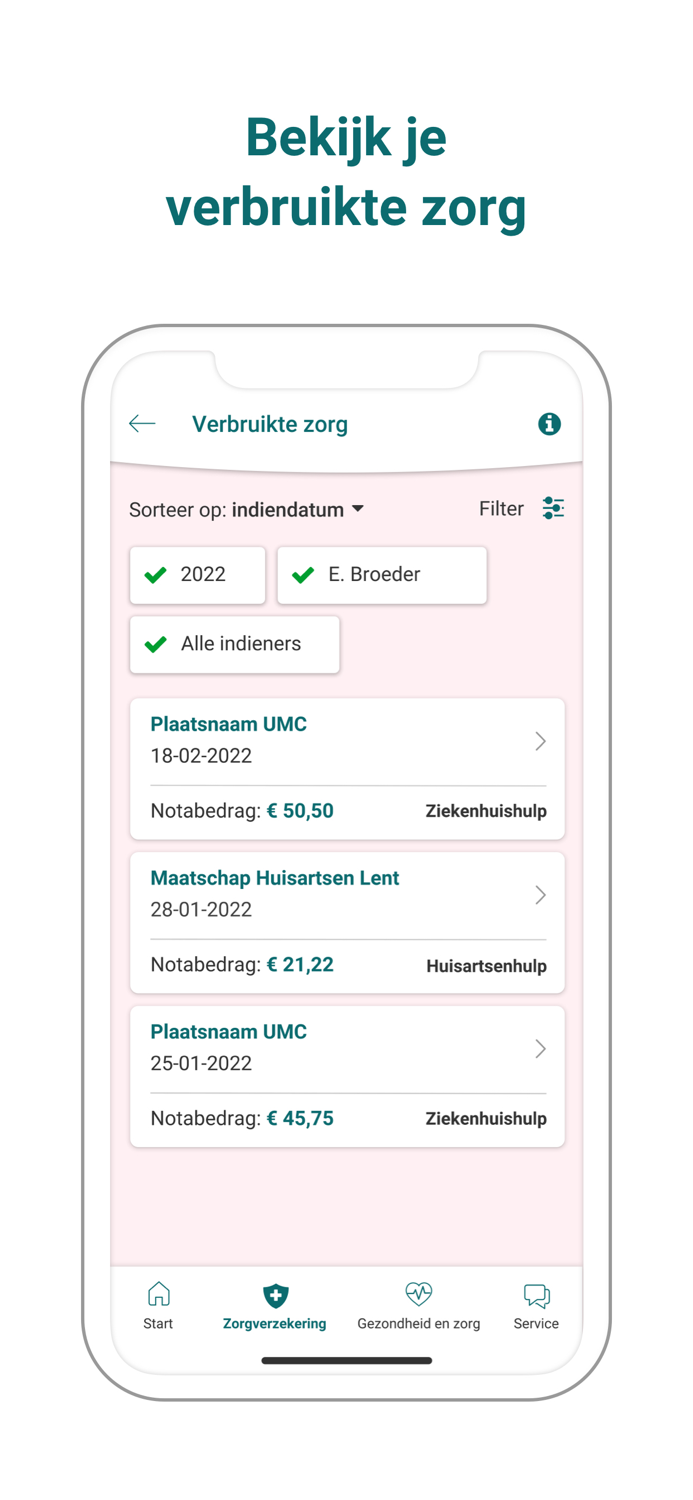Switch to the Service tab
Screen dimensions: 693x1500
[x=536, y=1305]
